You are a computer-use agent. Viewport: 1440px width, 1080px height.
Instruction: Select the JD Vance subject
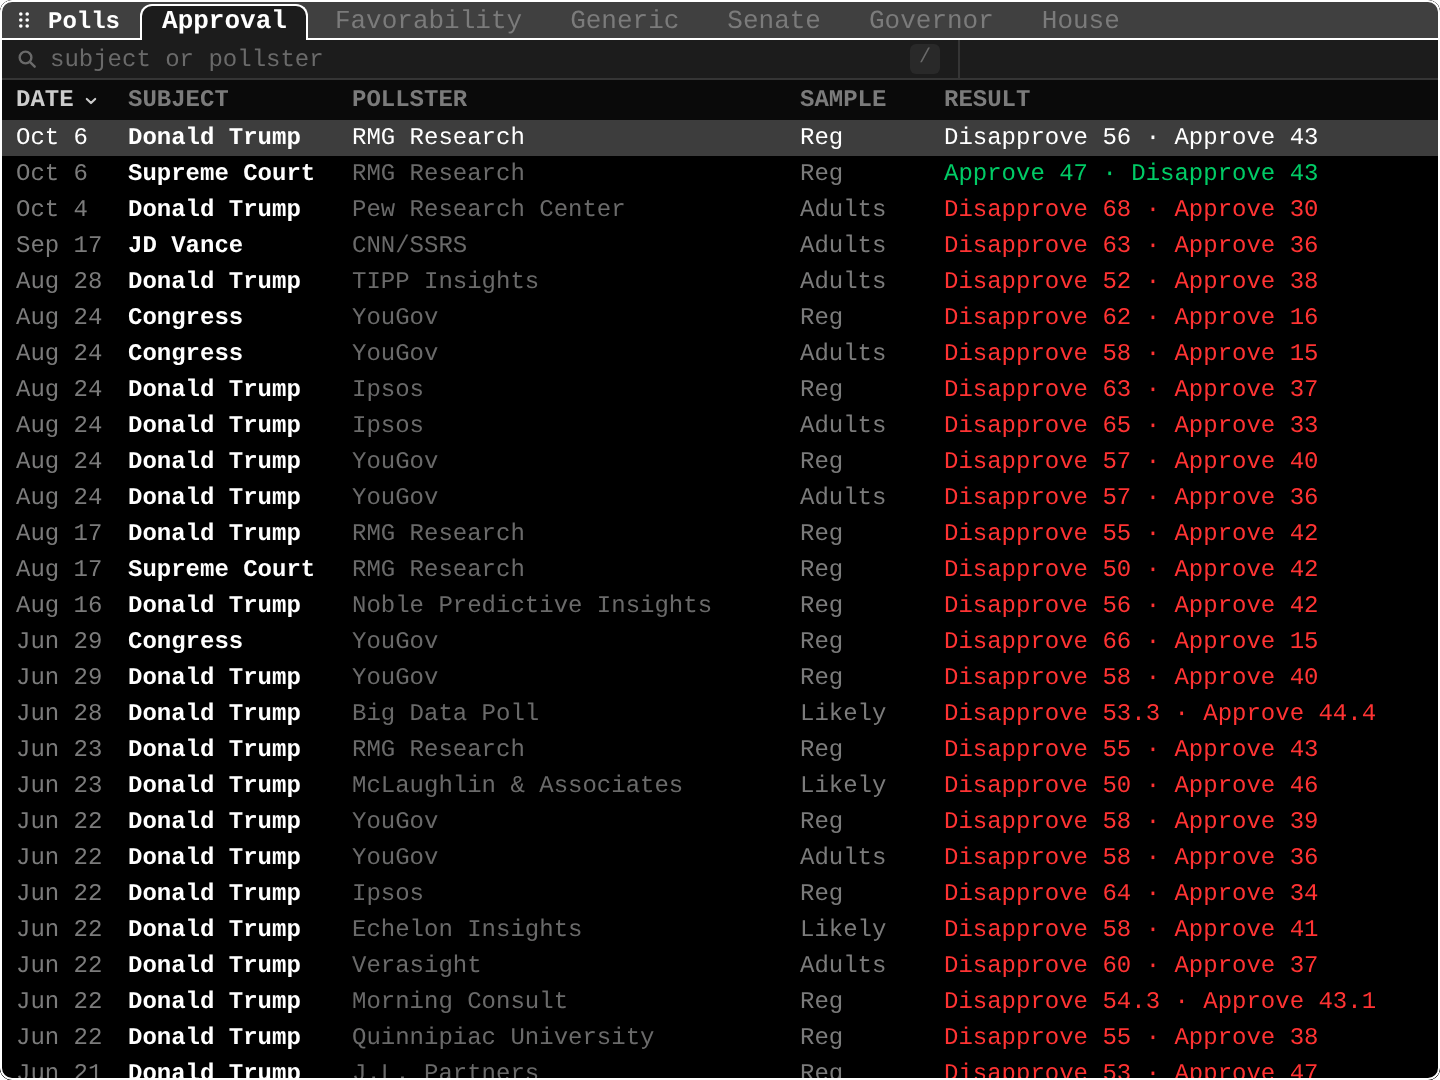[x=185, y=245]
